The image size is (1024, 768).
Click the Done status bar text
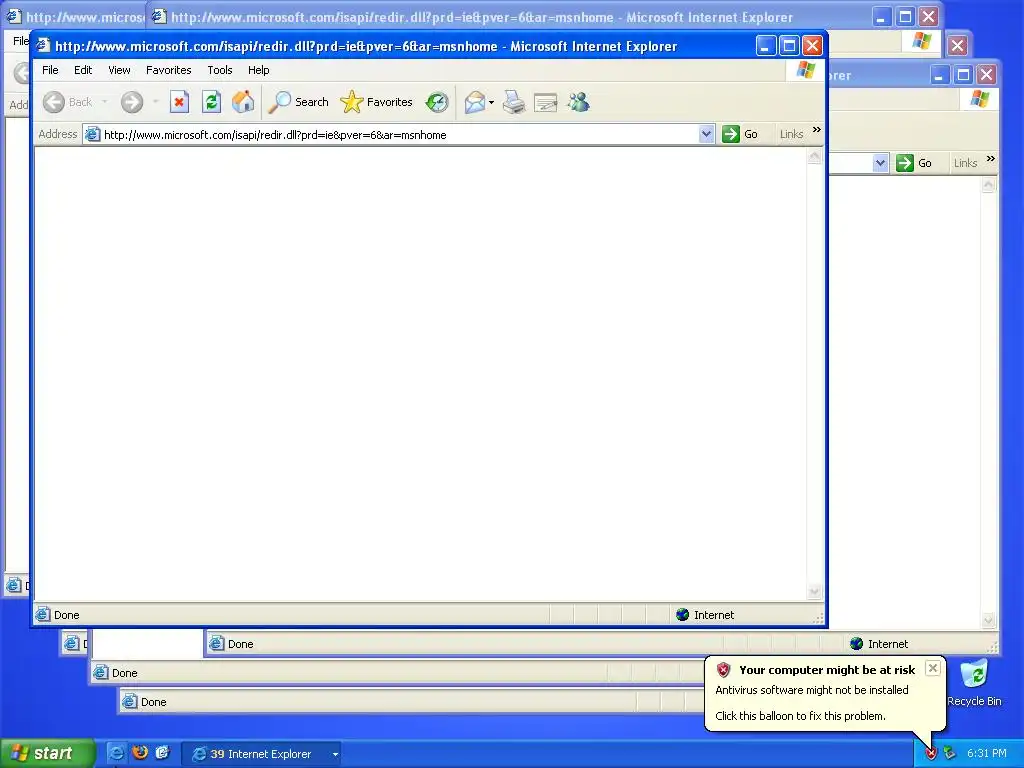point(67,615)
